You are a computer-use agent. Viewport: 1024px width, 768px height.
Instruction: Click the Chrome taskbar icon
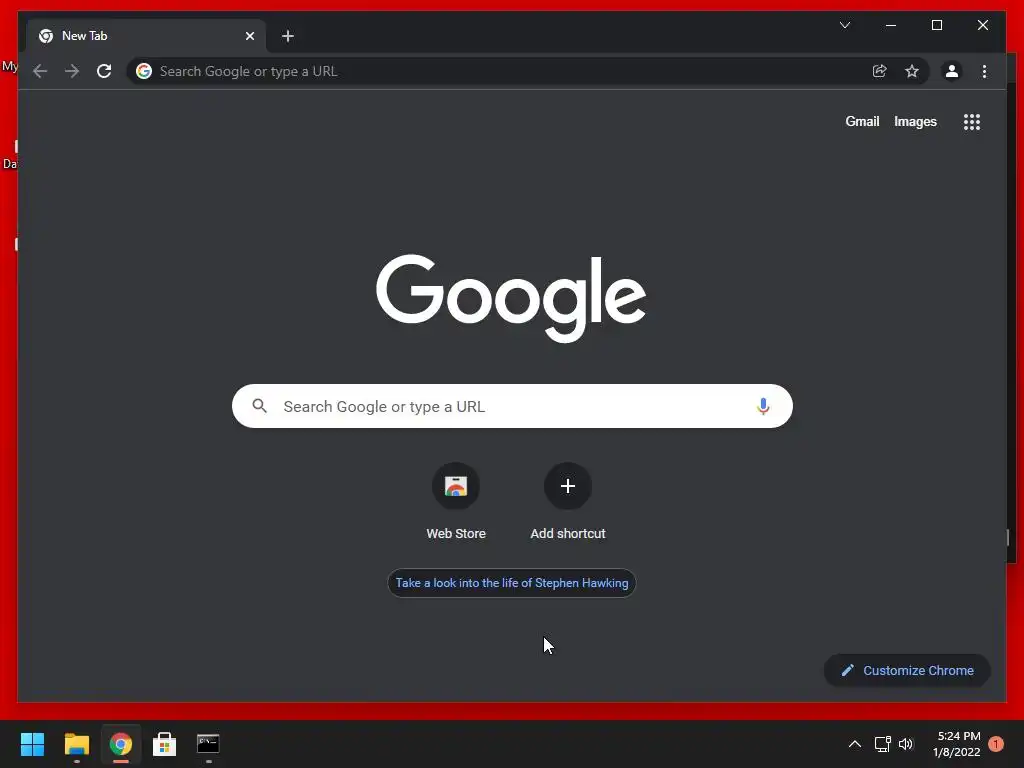tap(121, 744)
